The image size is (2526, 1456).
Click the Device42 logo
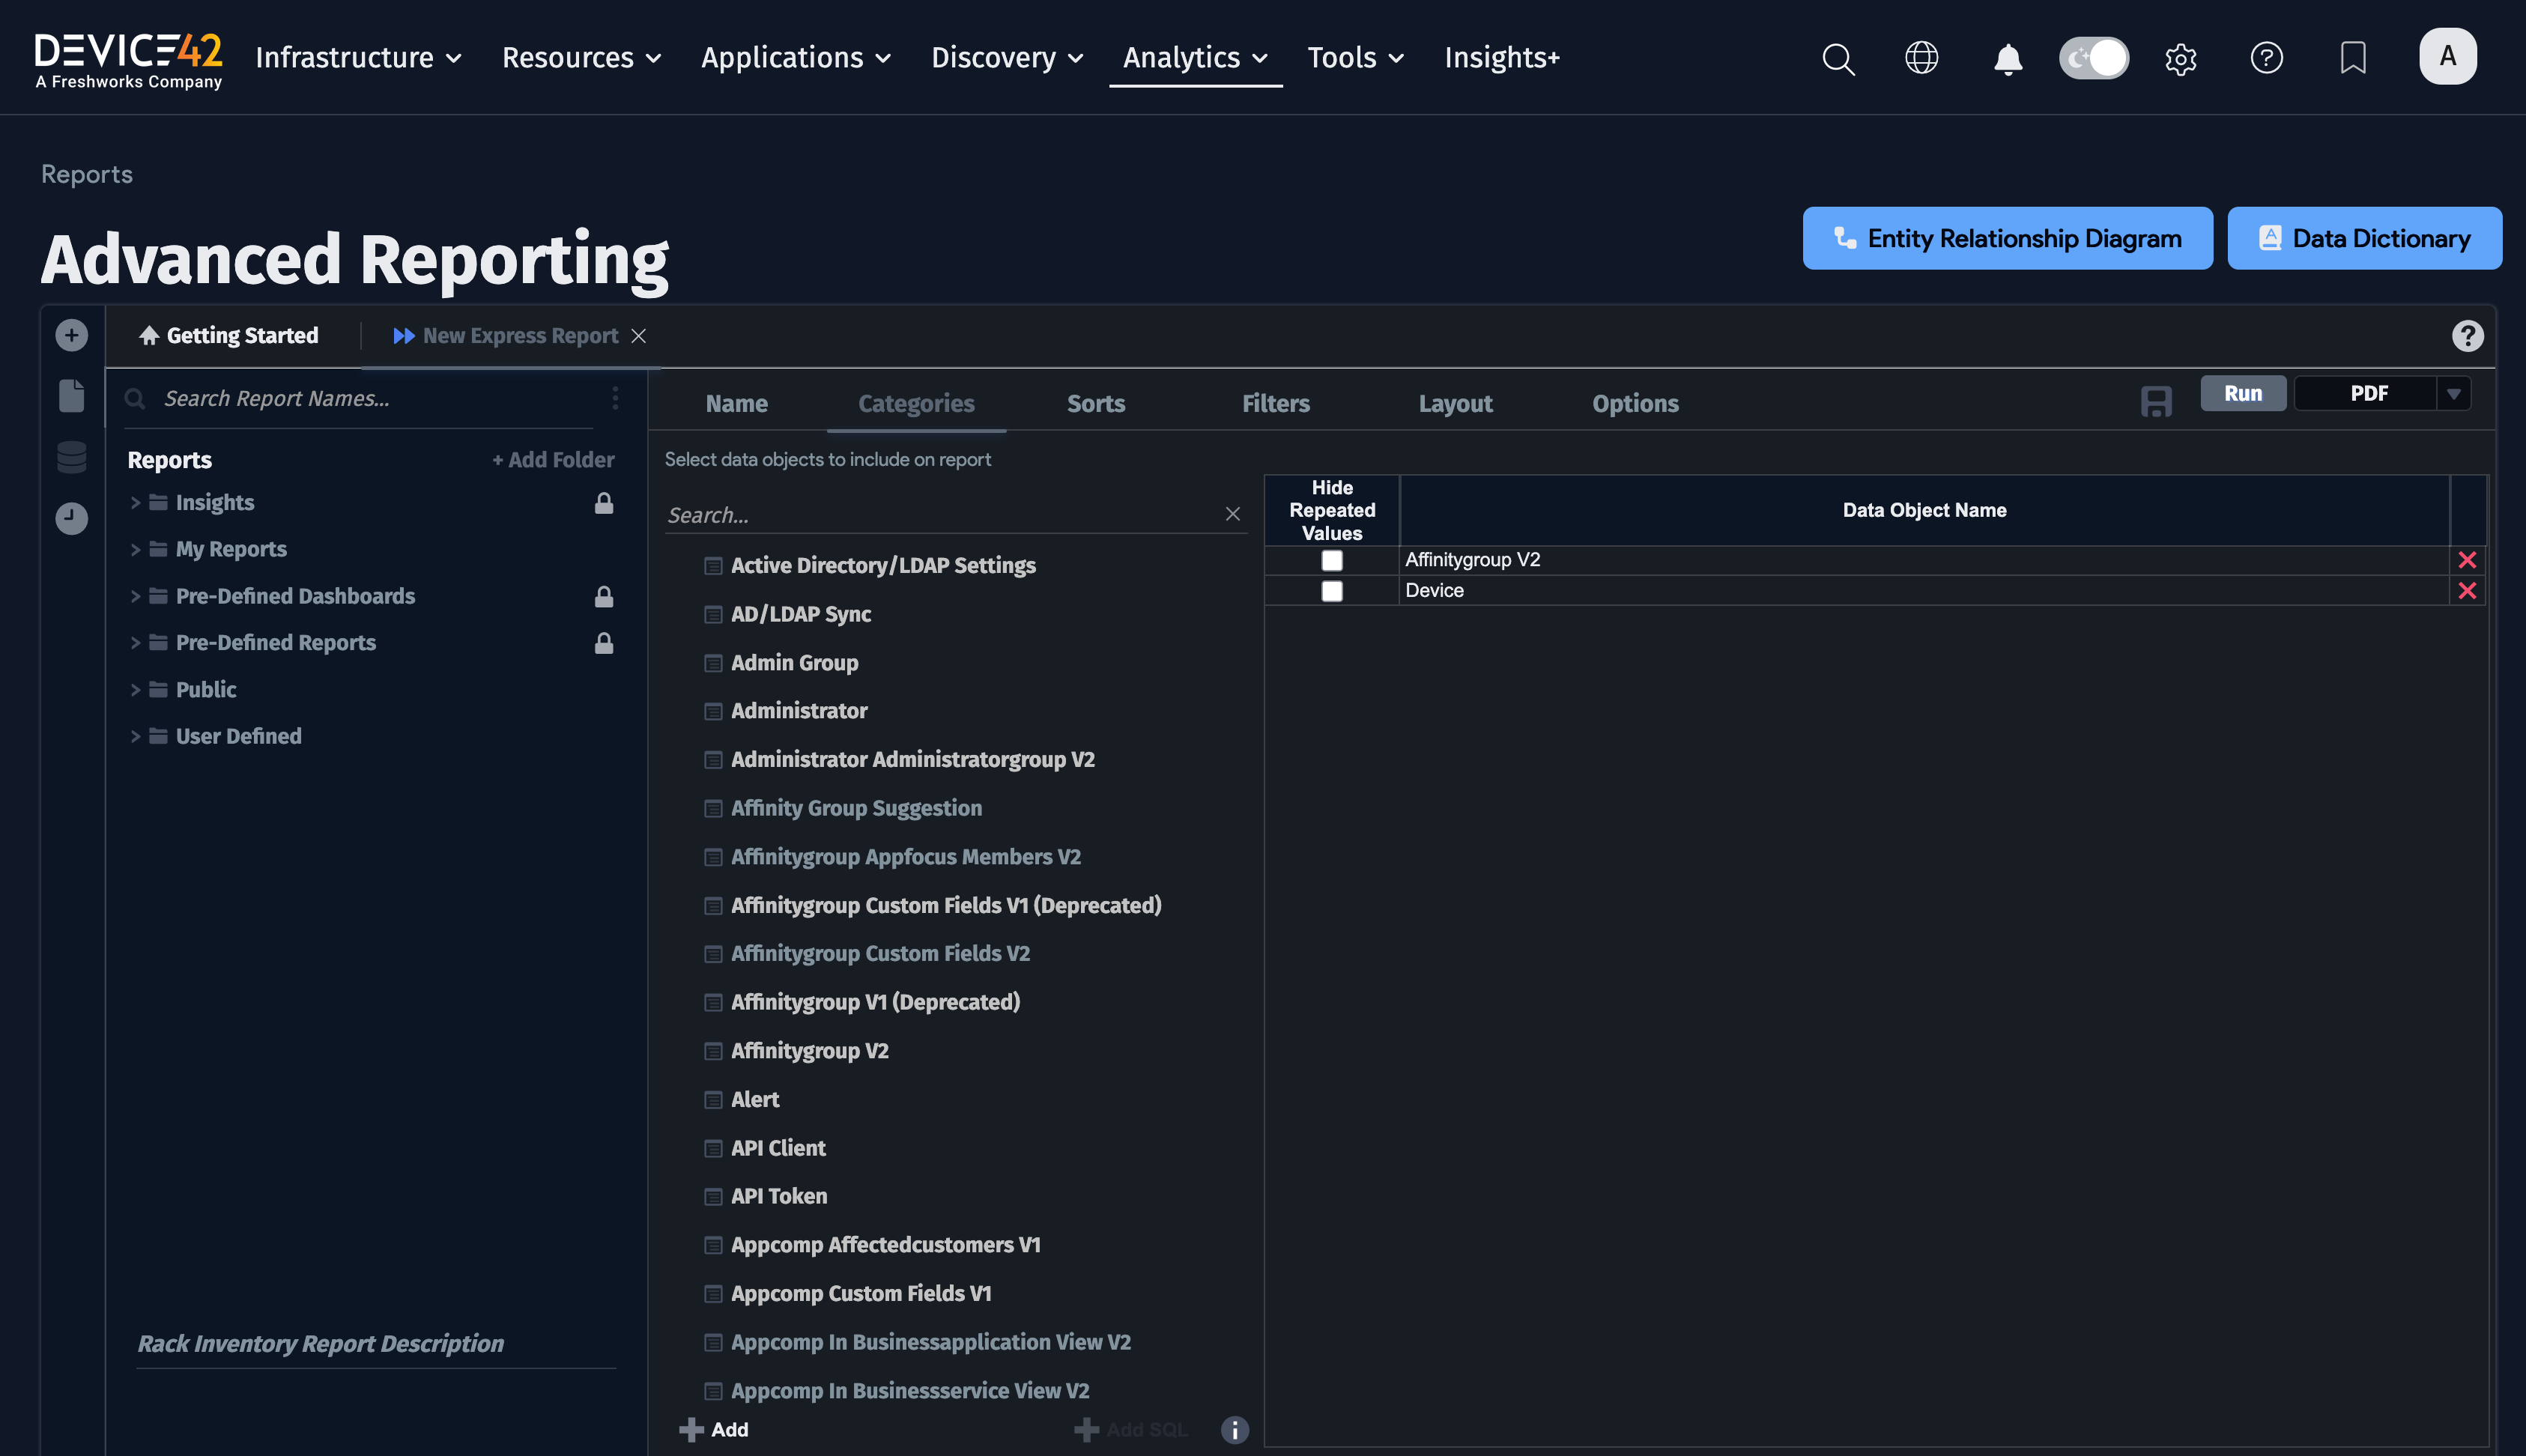pyautogui.click(x=129, y=61)
